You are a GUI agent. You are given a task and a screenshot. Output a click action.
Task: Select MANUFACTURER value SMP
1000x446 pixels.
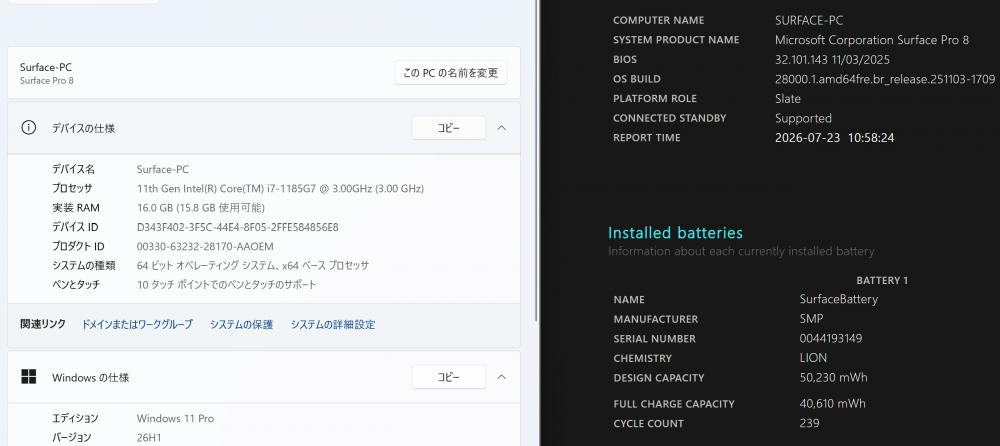click(811, 318)
